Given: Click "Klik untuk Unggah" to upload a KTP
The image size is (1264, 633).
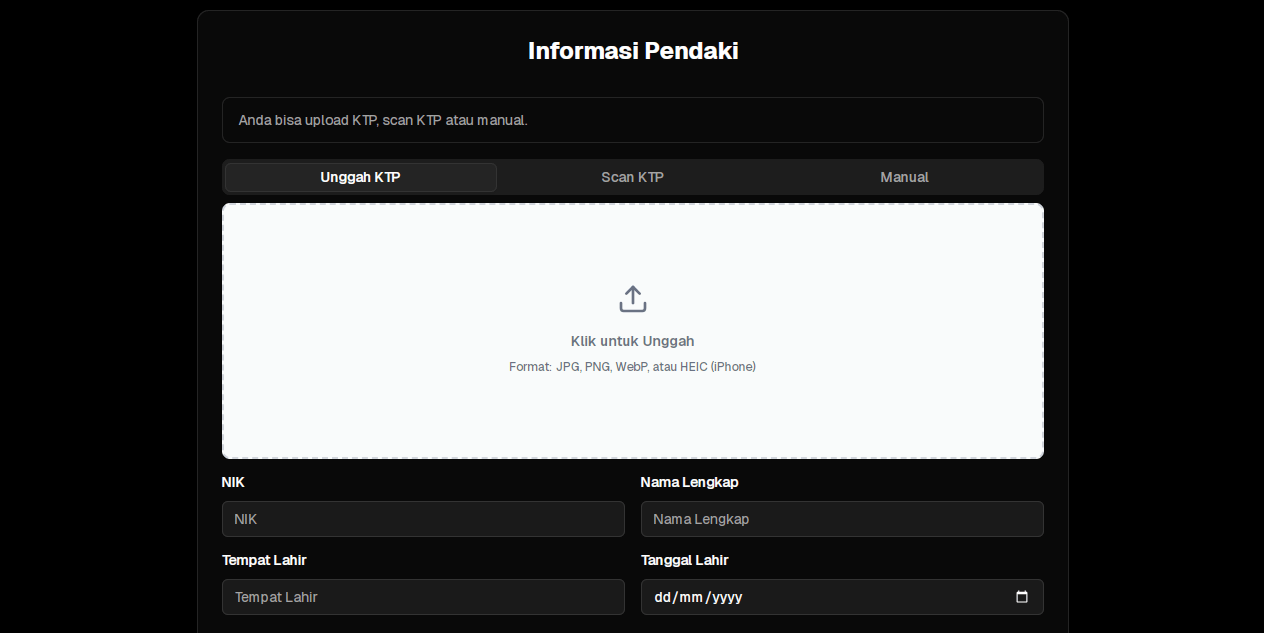Looking at the screenshot, I should pos(632,341).
